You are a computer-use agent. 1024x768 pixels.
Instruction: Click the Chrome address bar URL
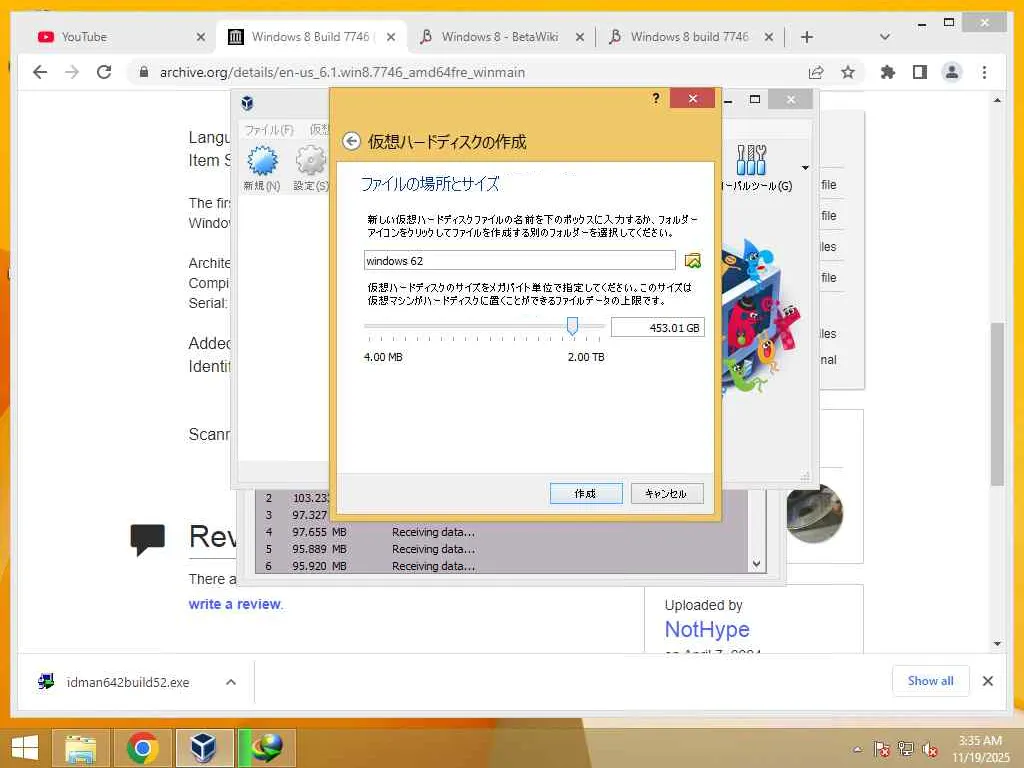pos(342,72)
